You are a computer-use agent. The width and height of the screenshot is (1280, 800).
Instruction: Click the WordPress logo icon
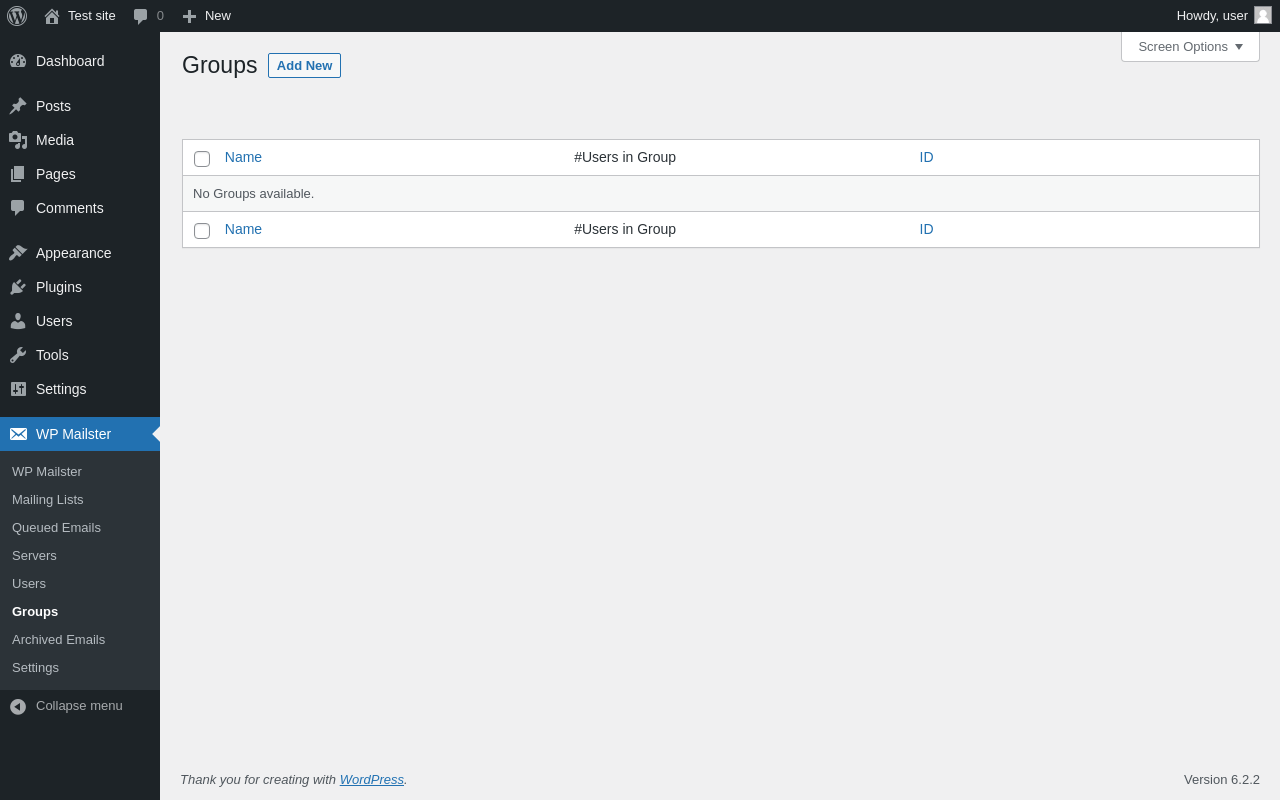17,16
